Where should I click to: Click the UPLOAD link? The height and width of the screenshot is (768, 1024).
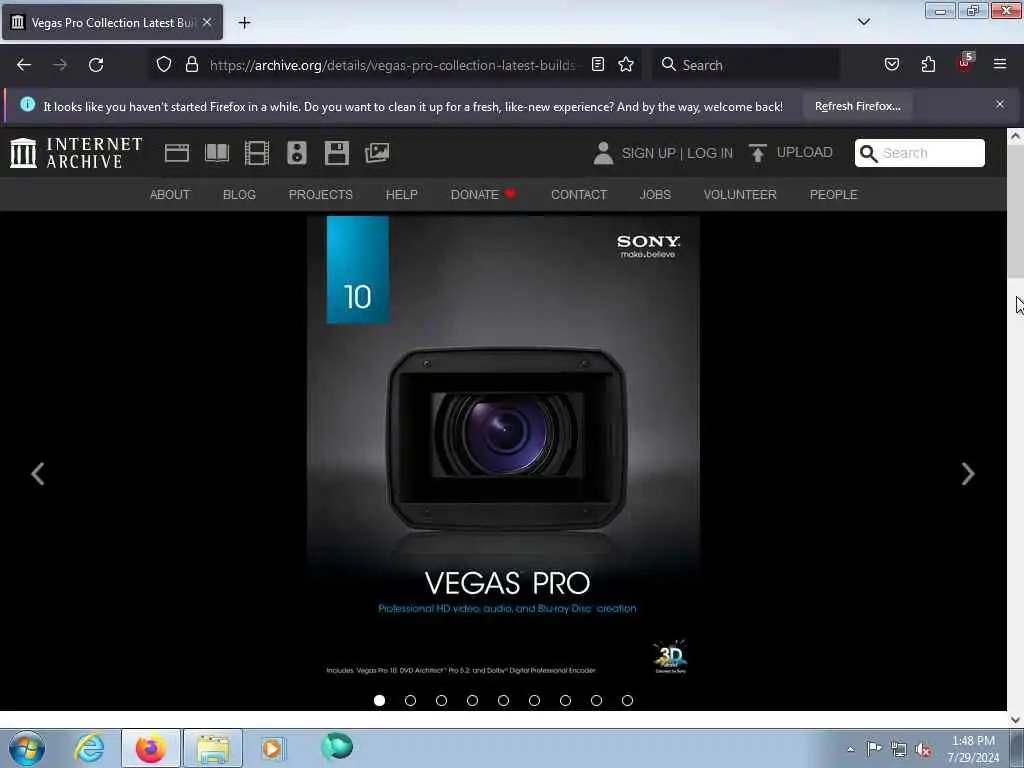[805, 152]
